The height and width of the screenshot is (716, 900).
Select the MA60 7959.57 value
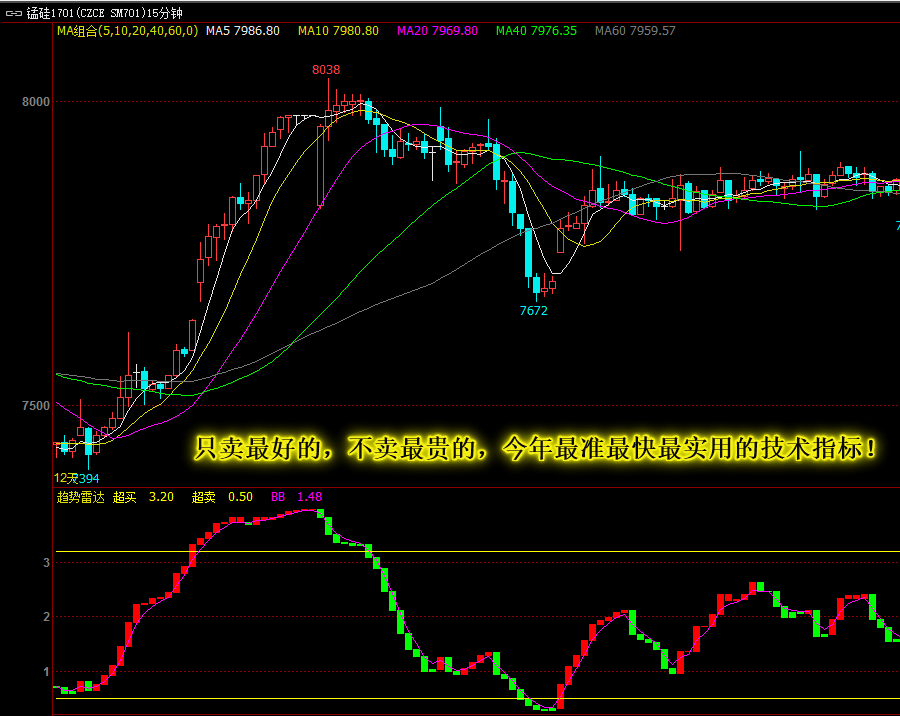point(635,31)
